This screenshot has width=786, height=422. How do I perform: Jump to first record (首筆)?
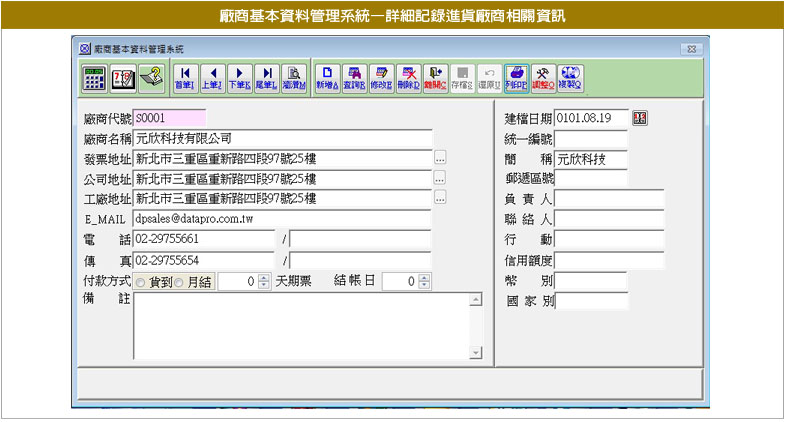coord(185,78)
